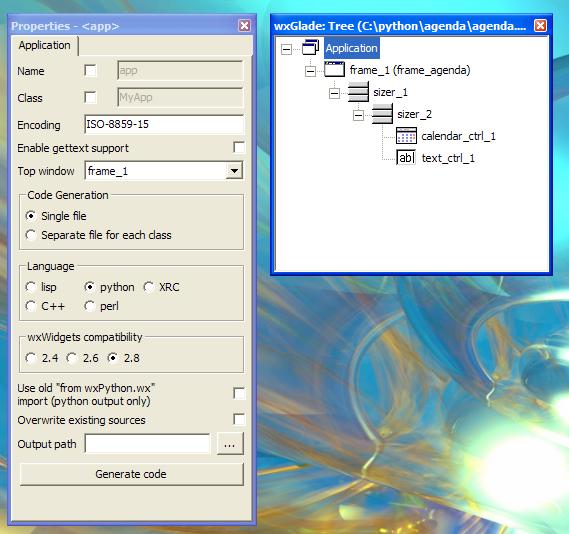Click the Encoding text field
This screenshot has height=534, width=569.
pyautogui.click(x=164, y=124)
